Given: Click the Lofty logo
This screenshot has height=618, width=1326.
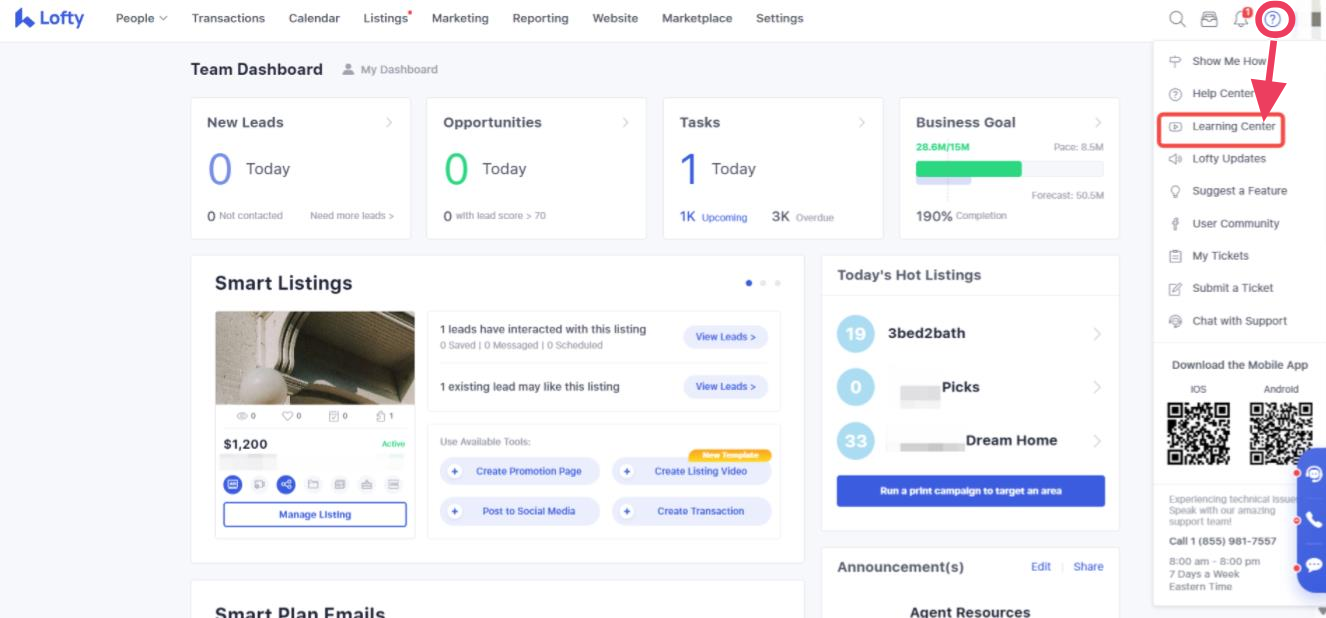Looking at the screenshot, I should 49,18.
